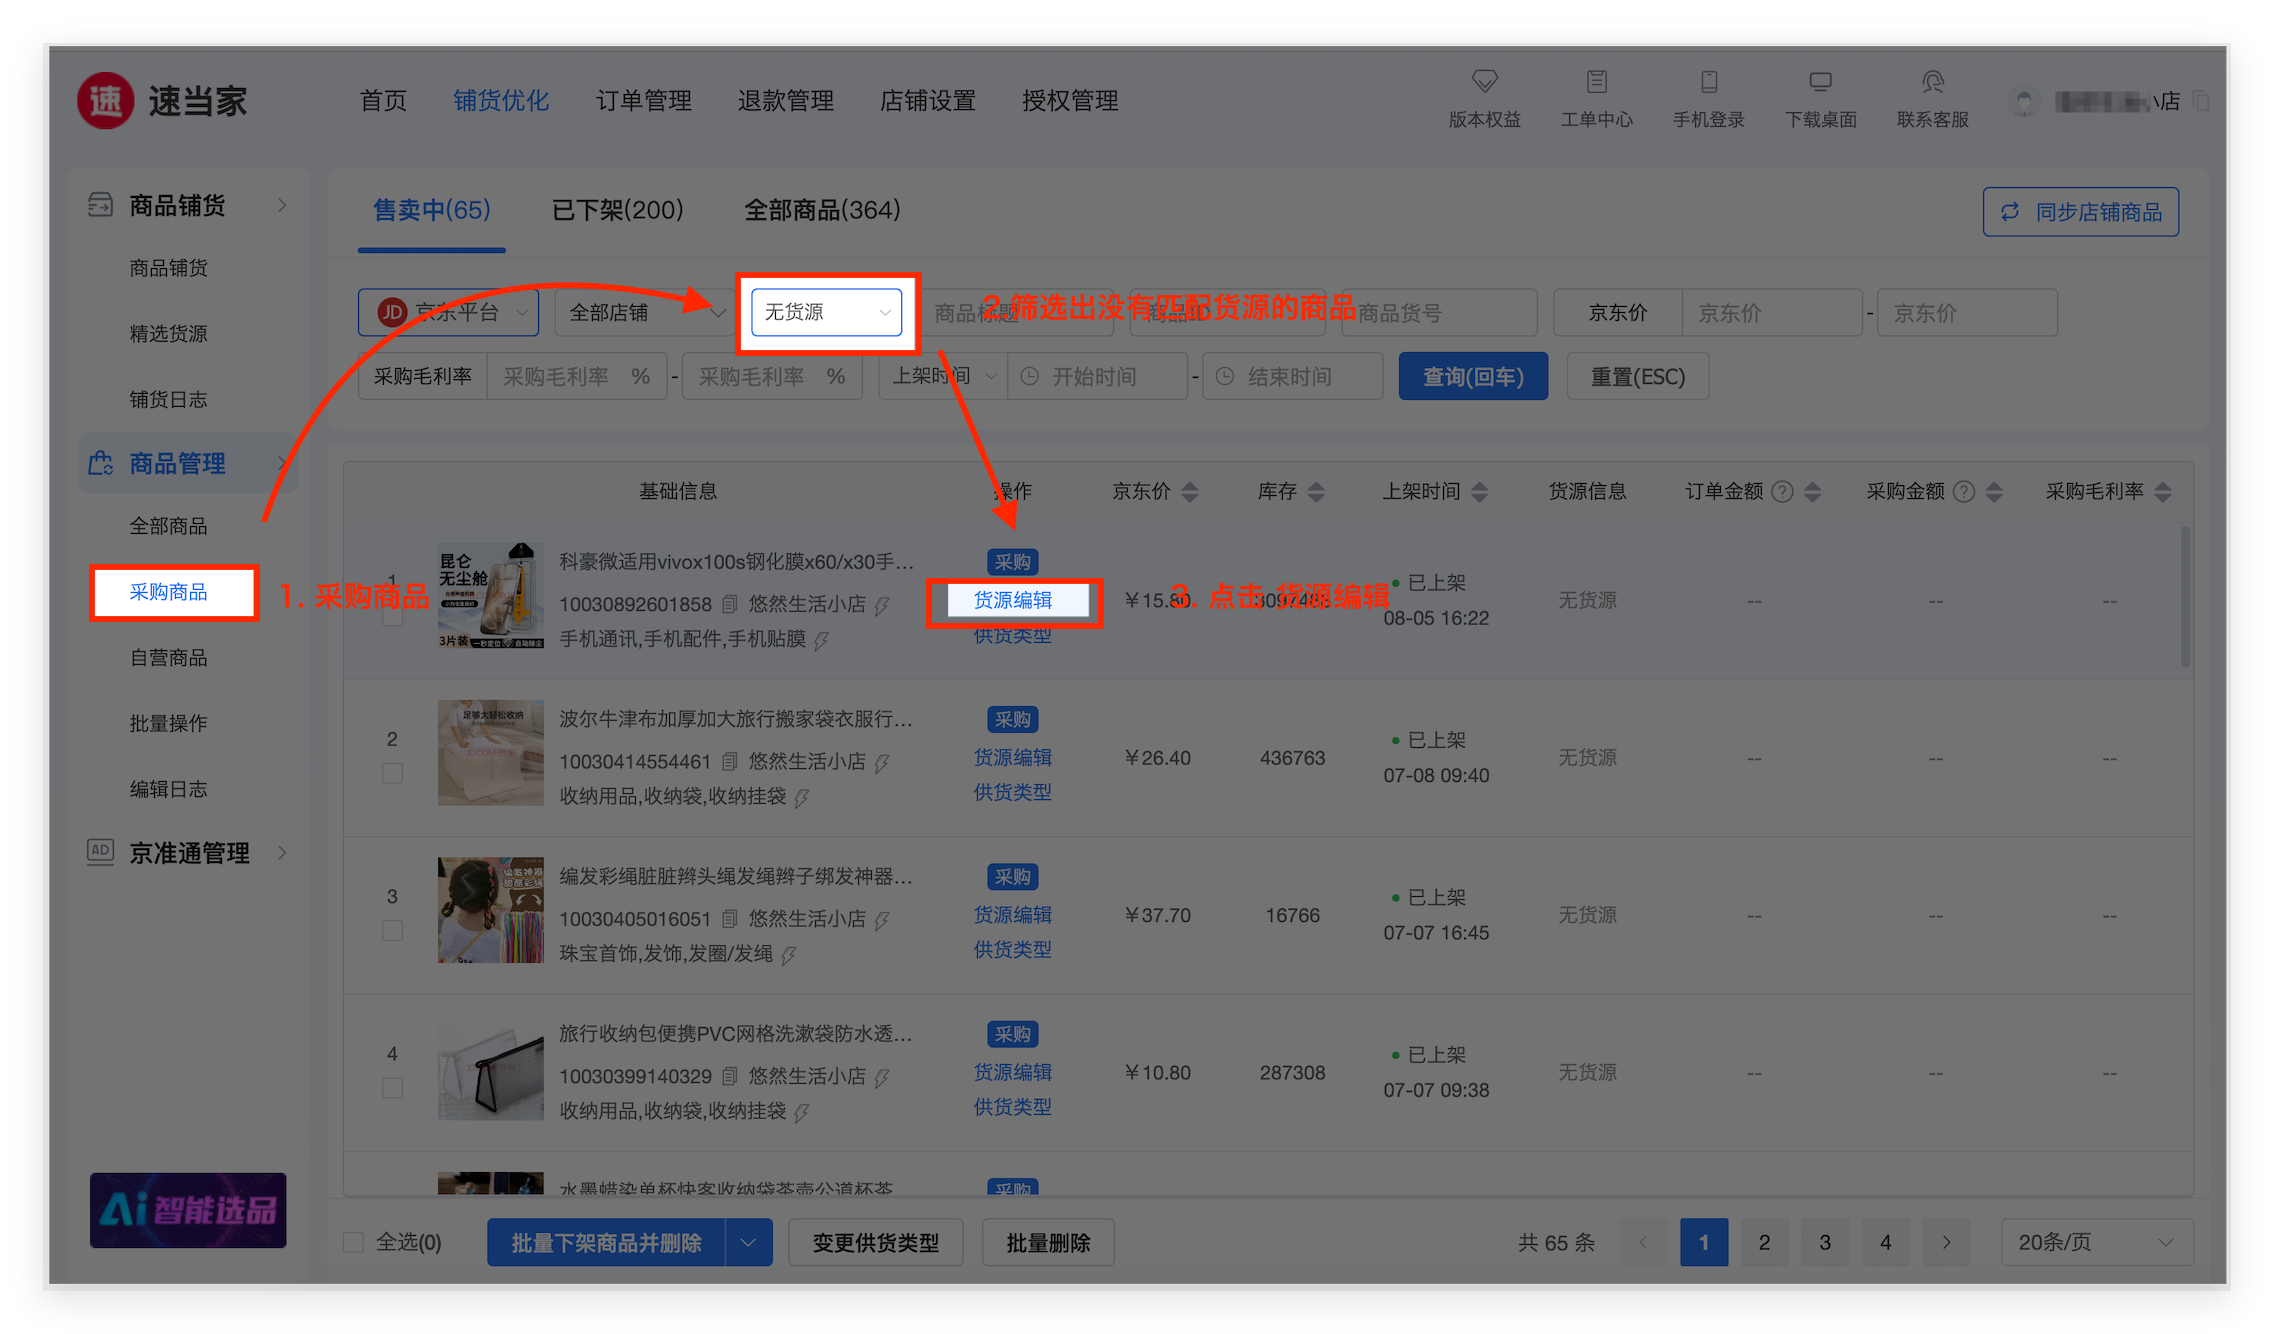Image resolution: width=2274 pixels, height=1334 pixels.
Task: Open the 20条/页 page size dropdown
Action: pyautogui.click(x=2096, y=1242)
